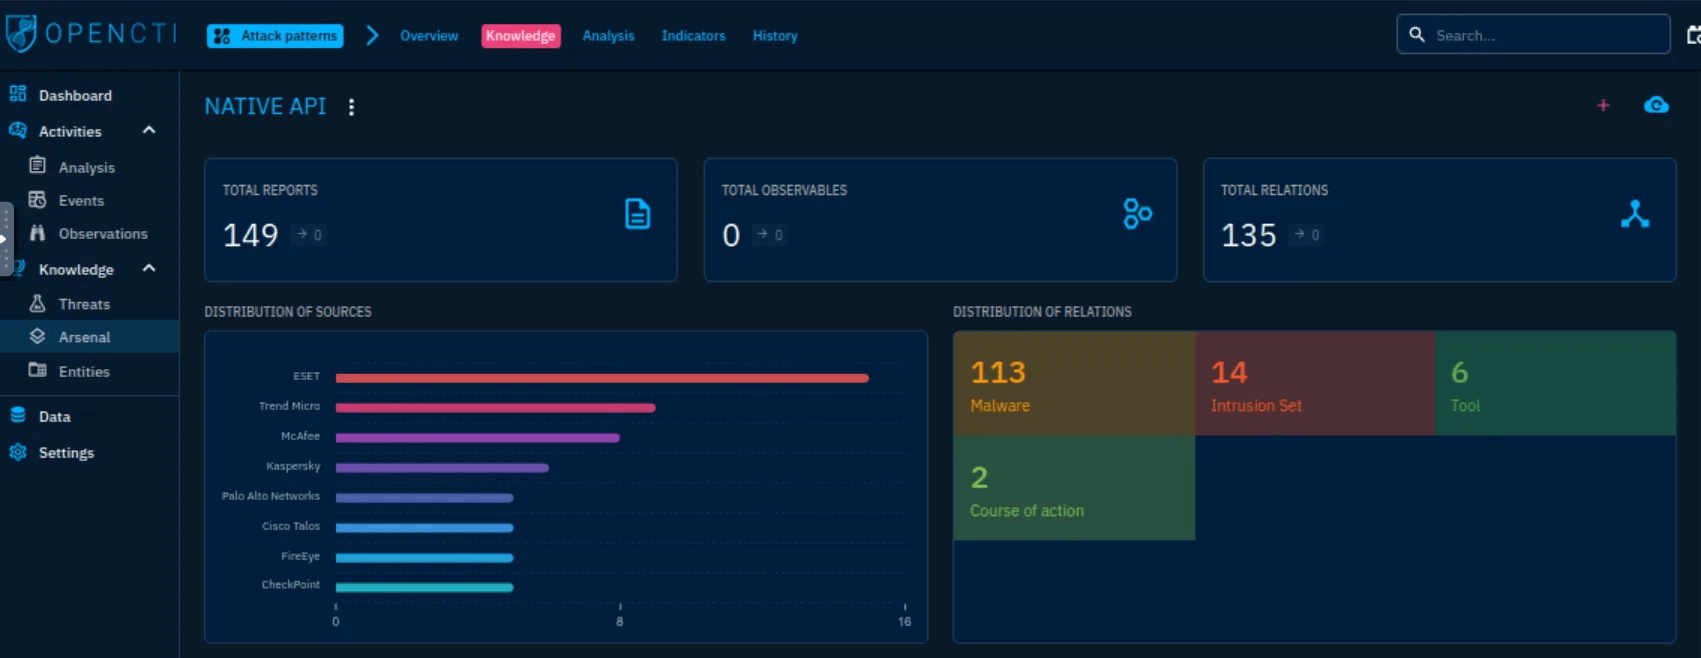1701x658 pixels.
Task: Switch to the Overview tab
Action: coord(429,36)
